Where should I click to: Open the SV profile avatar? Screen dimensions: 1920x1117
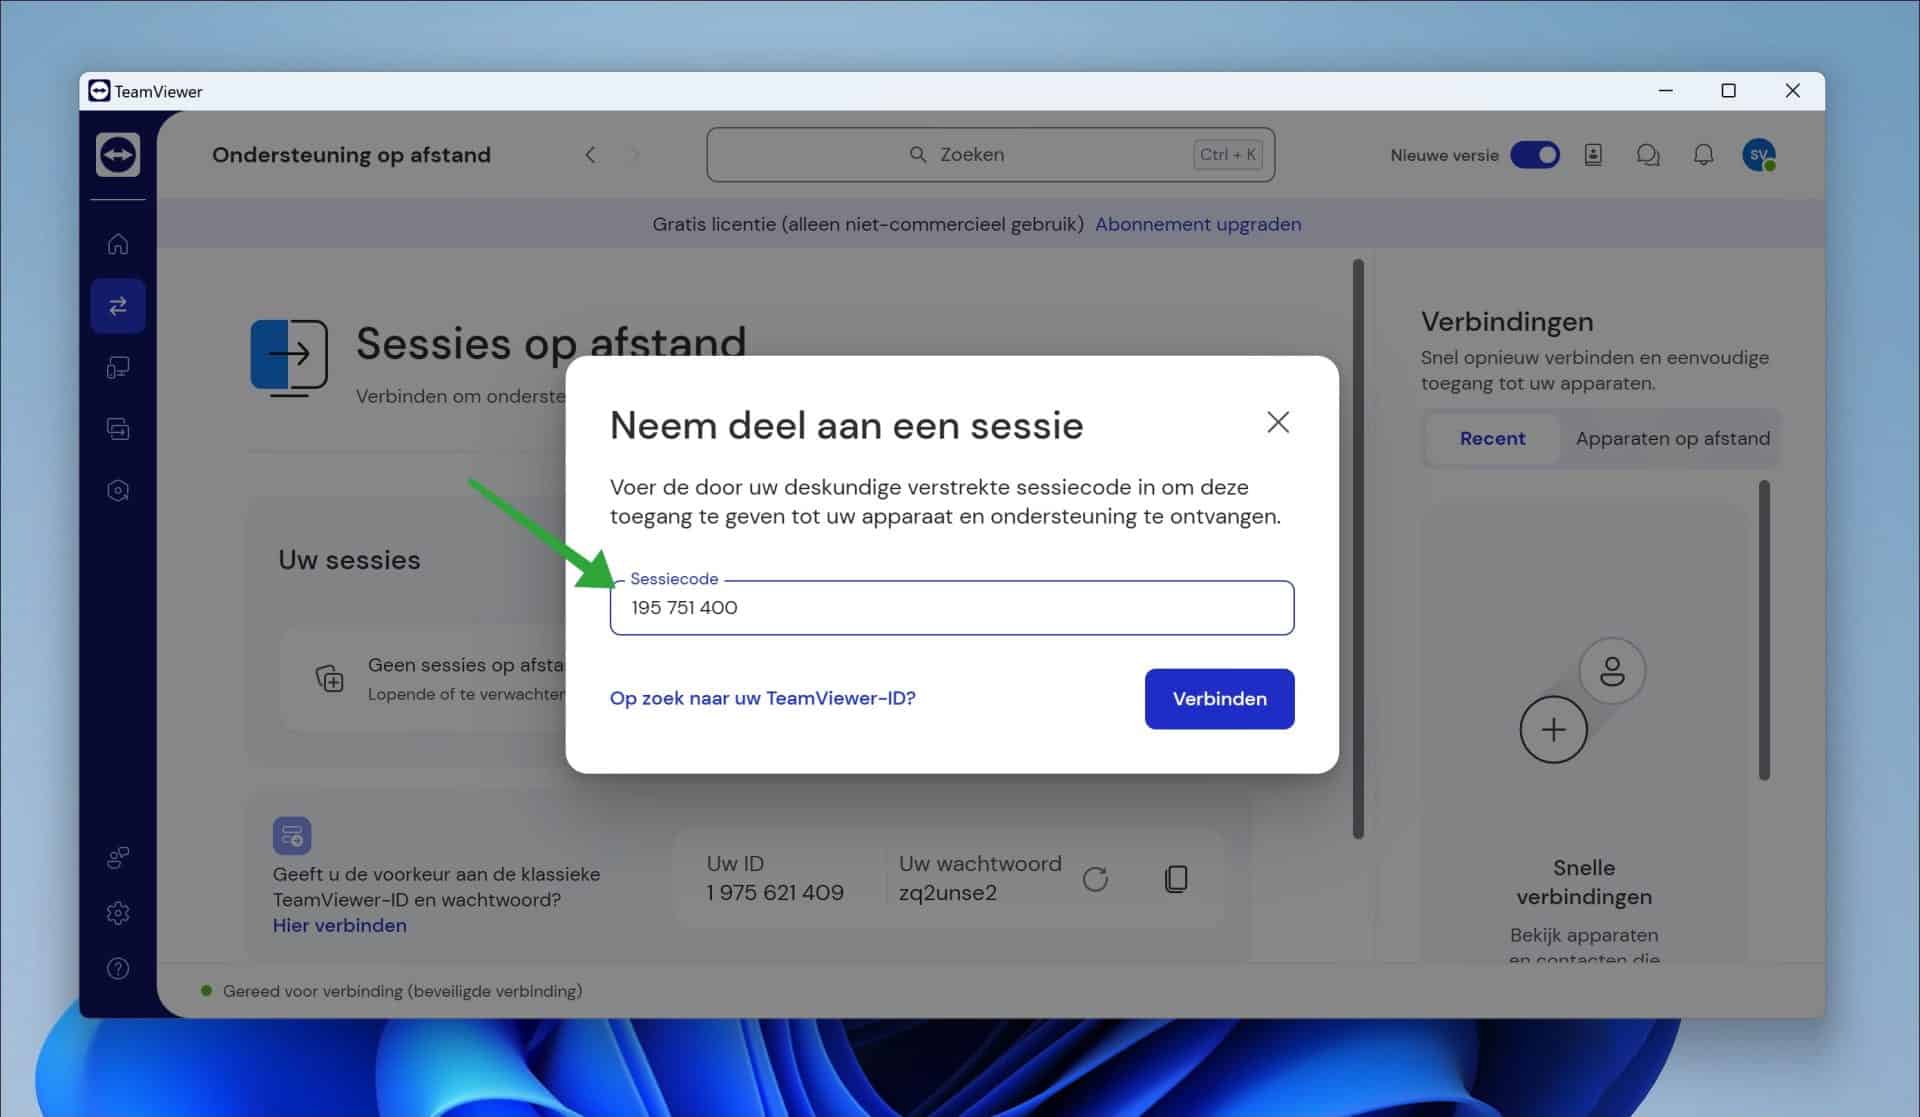pyautogui.click(x=1759, y=155)
